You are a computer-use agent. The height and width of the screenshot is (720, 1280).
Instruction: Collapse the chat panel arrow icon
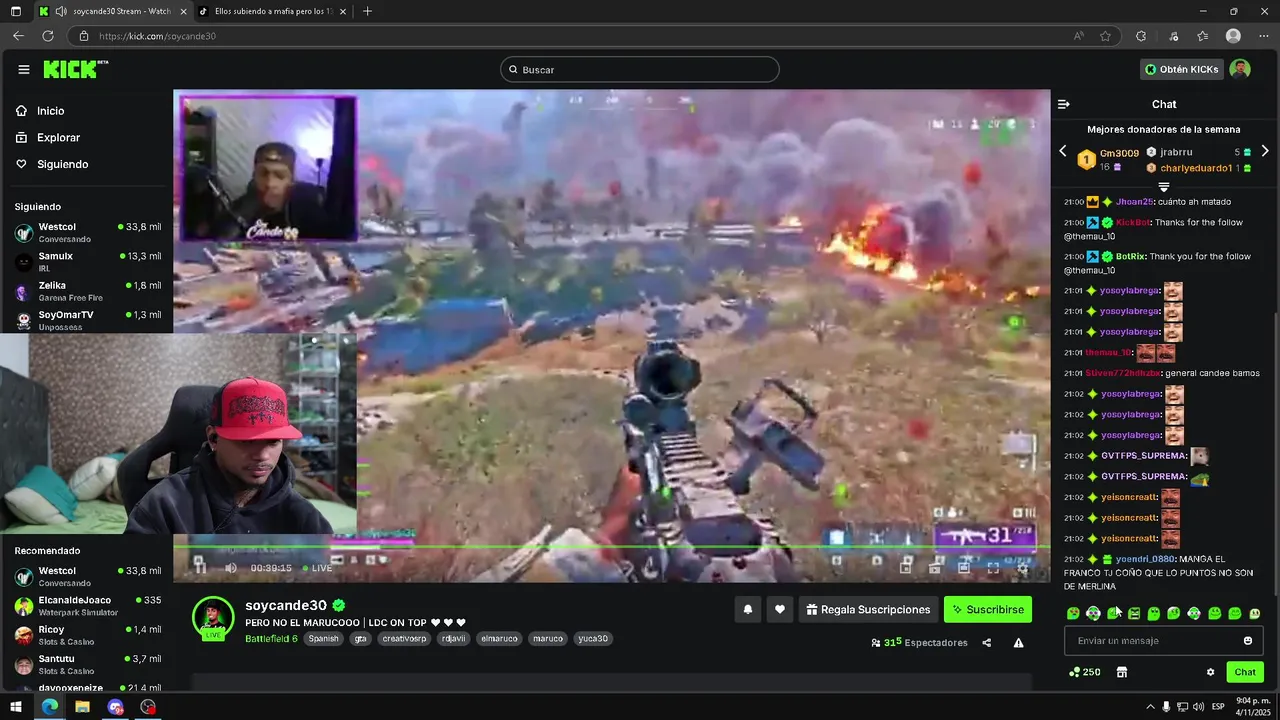(1064, 104)
